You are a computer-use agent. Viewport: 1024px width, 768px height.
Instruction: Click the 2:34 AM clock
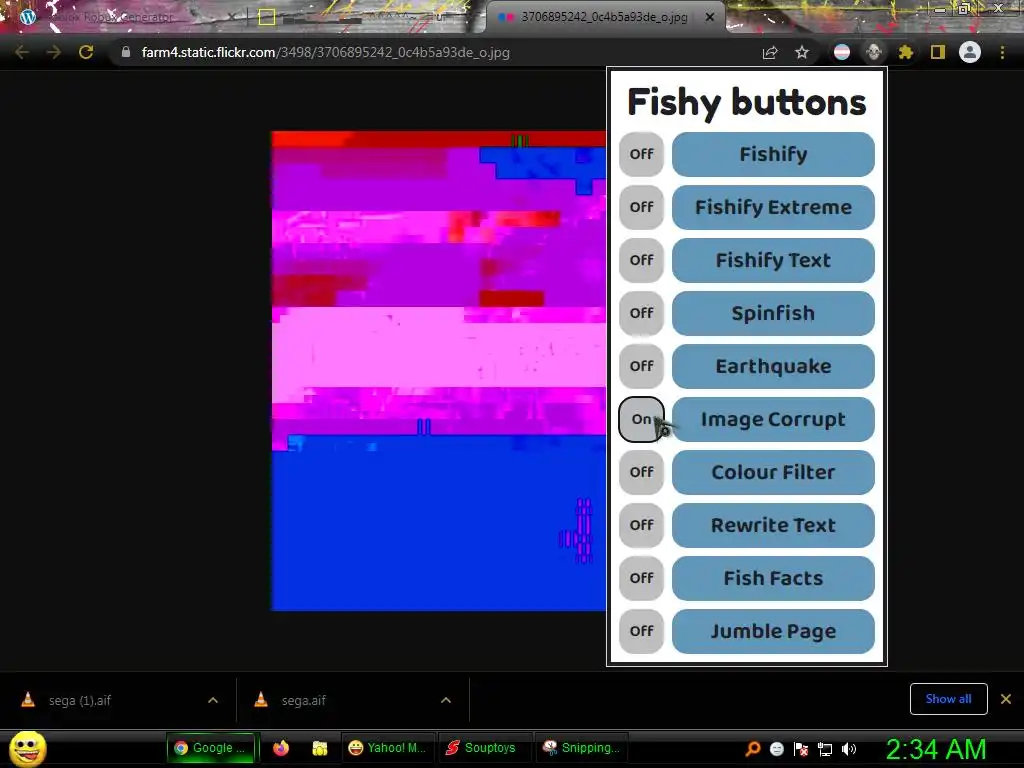pyautogui.click(x=936, y=749)
